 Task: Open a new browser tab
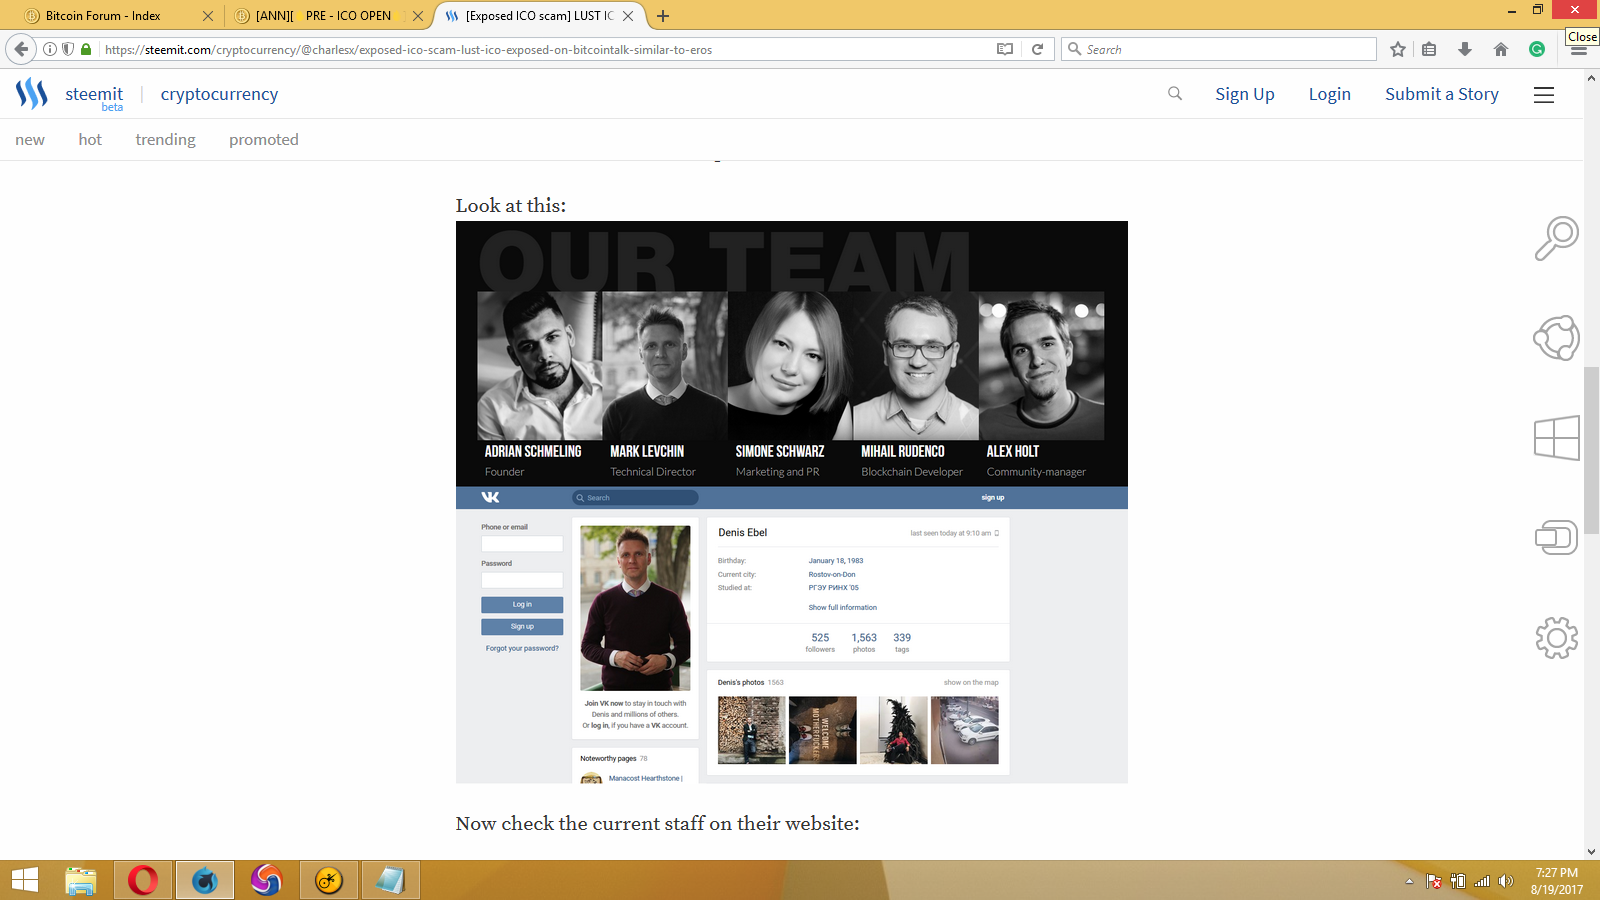(663, 16)
